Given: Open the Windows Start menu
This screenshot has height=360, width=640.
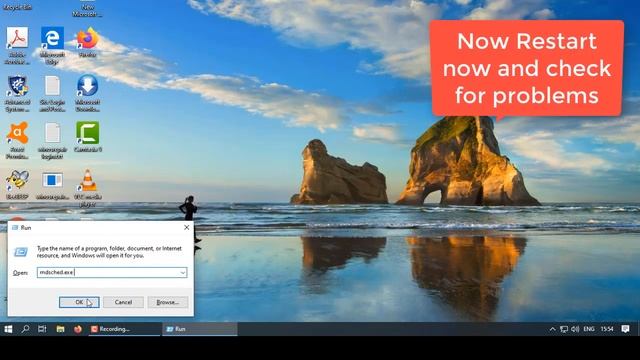Looking at the screenshot, I should (8, 329).
